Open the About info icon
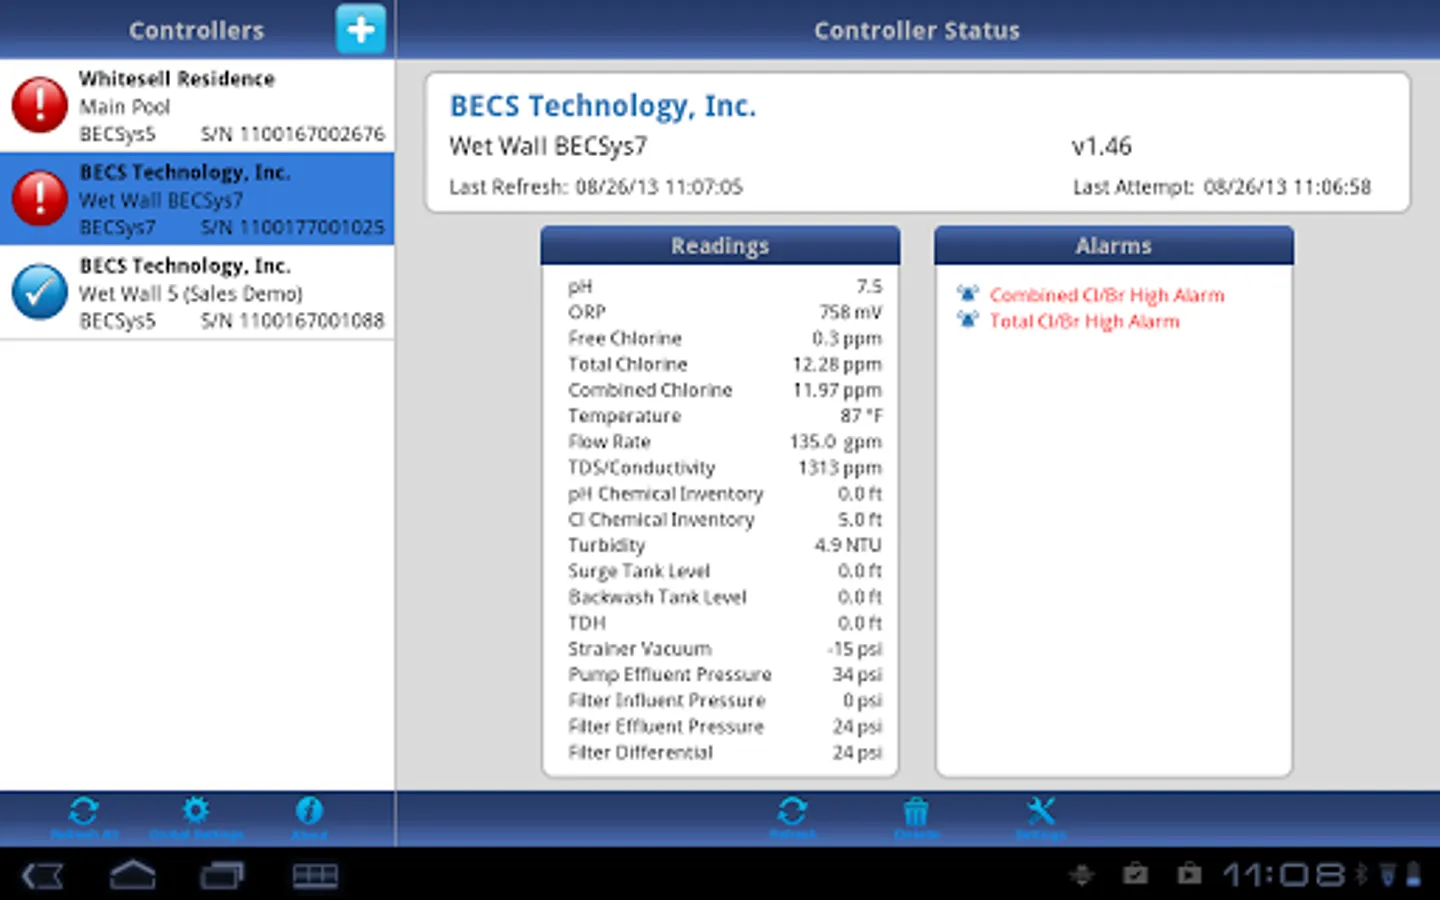This screenshot has height=900, width=1440. (x=309, y=818)
